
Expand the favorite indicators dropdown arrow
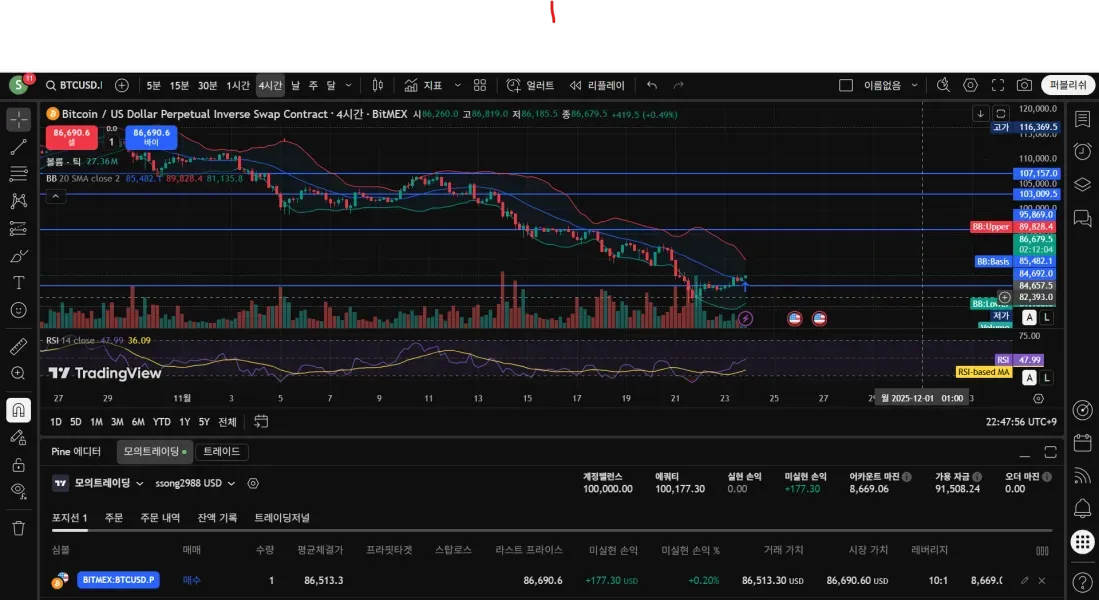[458, 86]
